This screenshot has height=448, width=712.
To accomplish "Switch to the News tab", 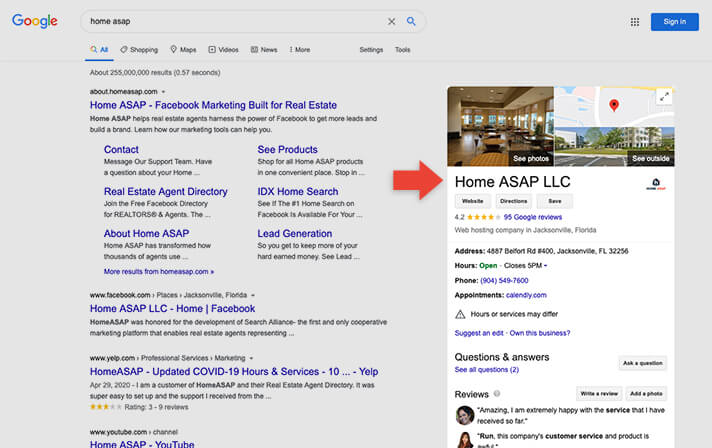I will point(264,49).
